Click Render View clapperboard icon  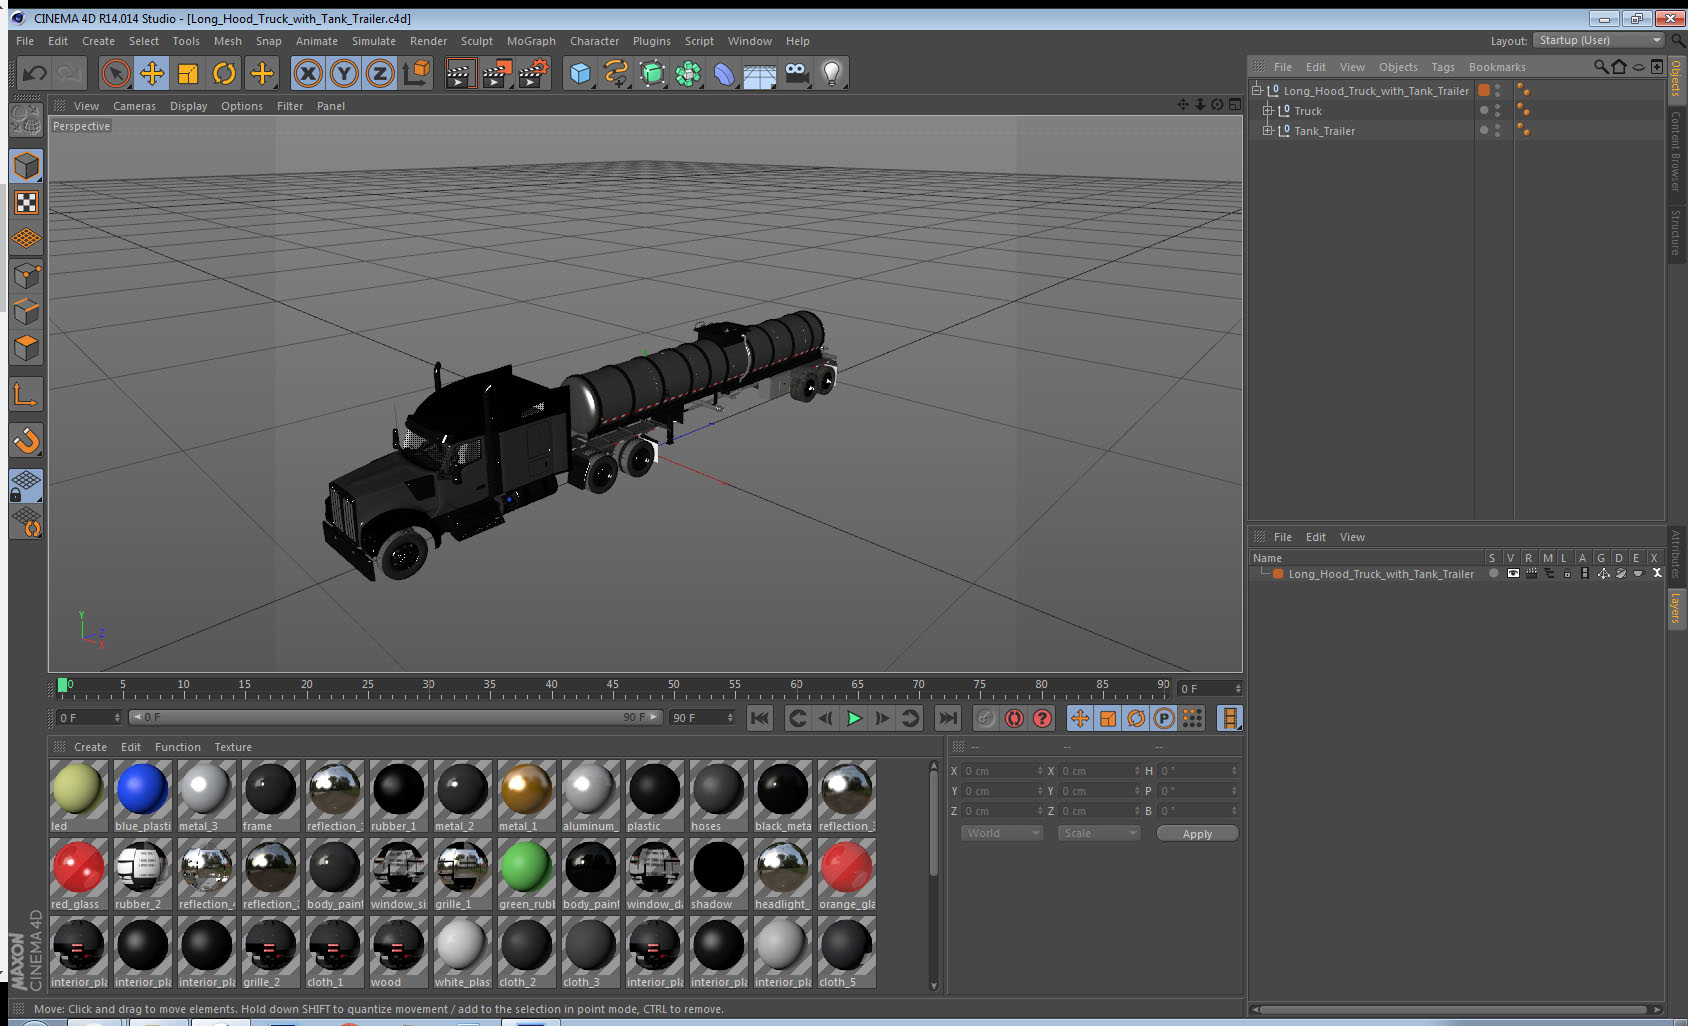click(x=460, y=73)
